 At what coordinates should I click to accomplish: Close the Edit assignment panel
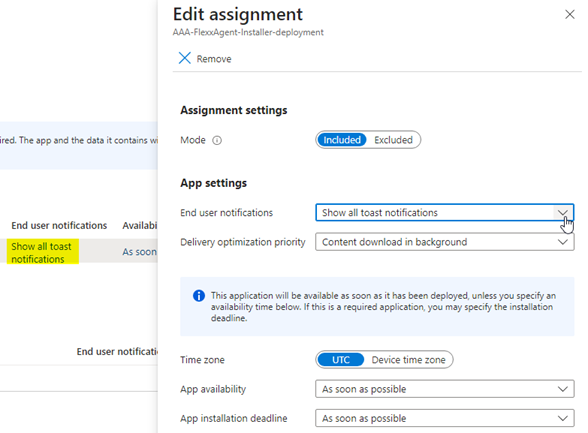[570, 14]
